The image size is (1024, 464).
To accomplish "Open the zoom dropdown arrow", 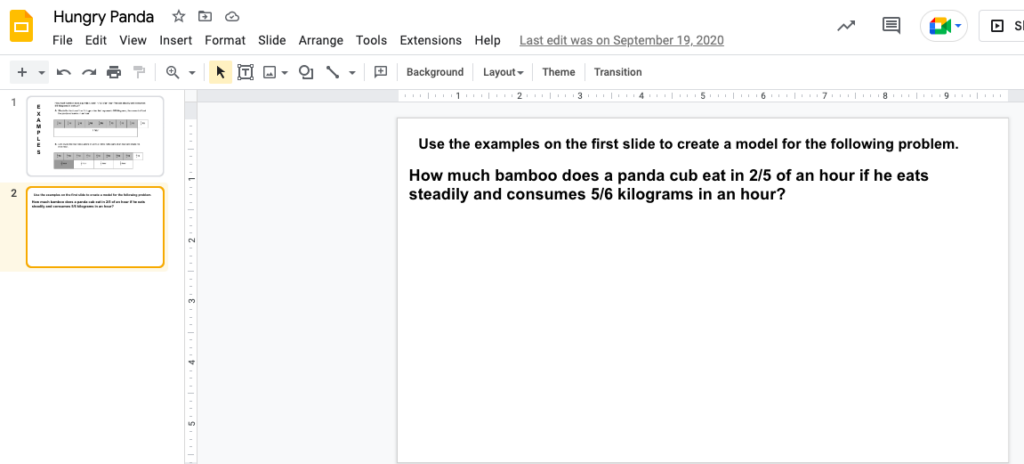I will (x=191, y=73).
